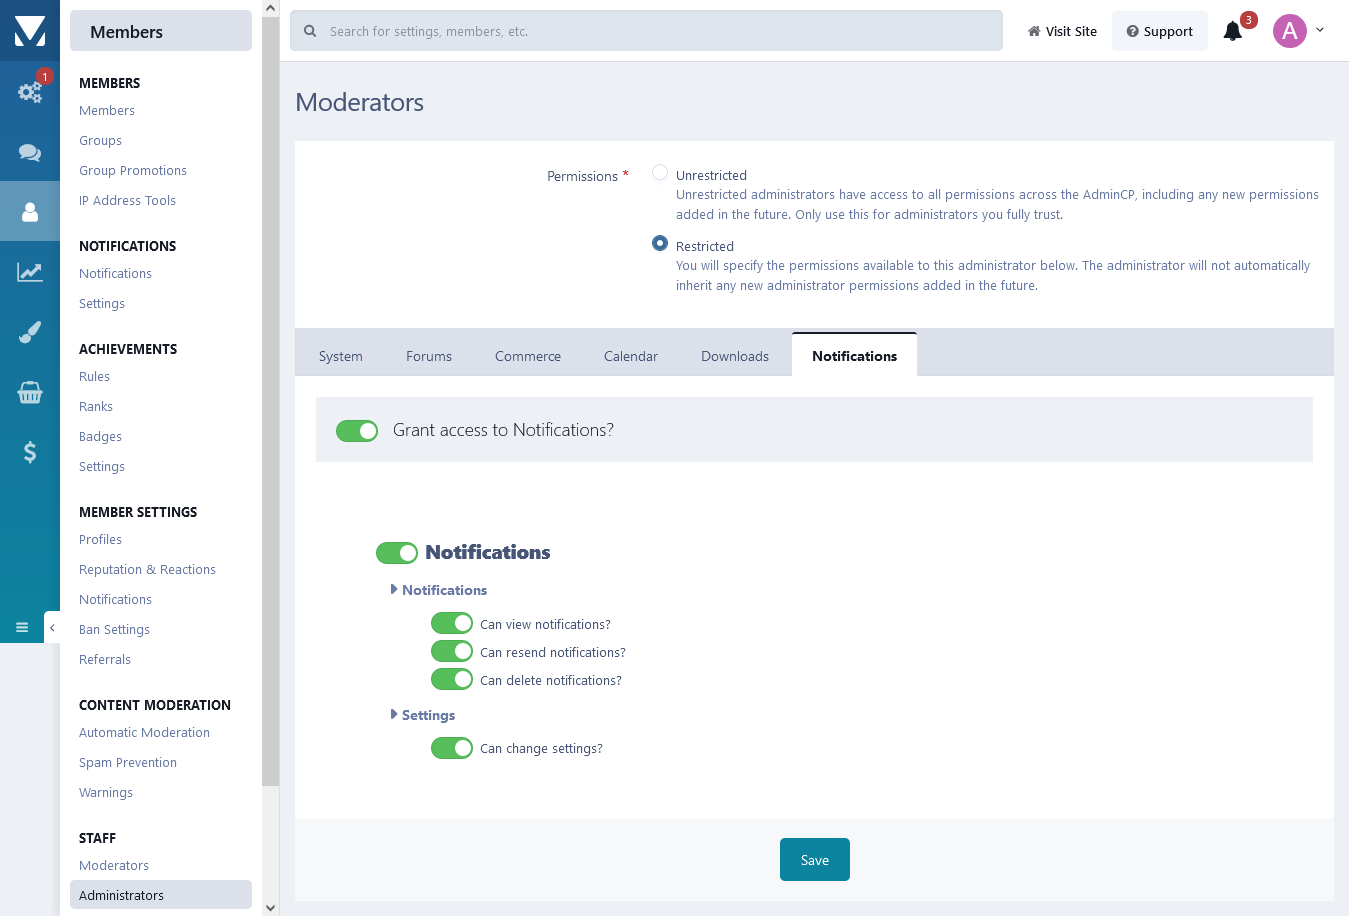Click the Support button
This screenshot has width=1349, height=916.
point(1160,31)
